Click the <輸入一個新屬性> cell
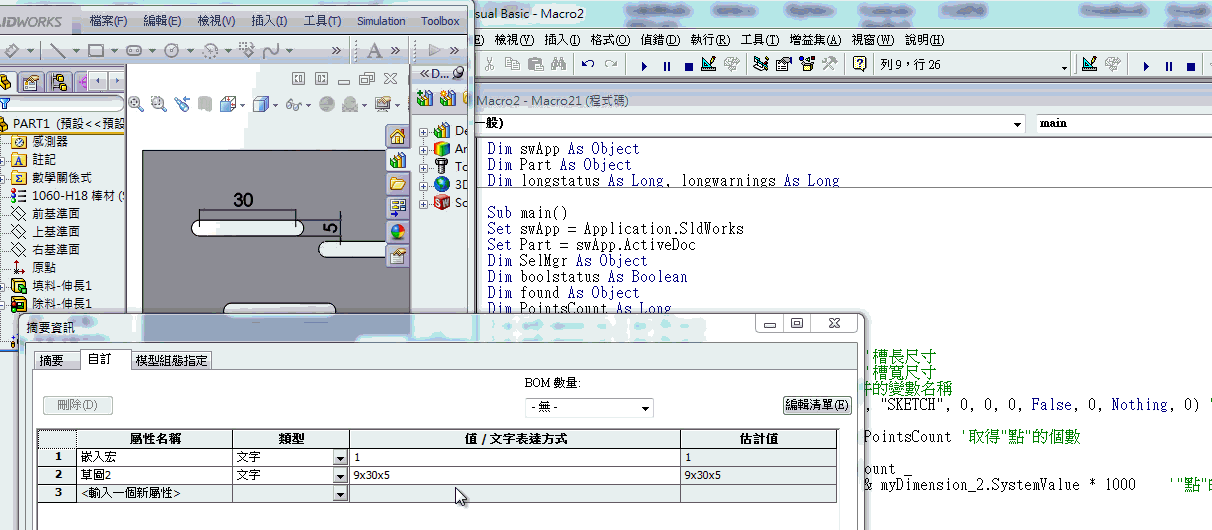The width and height of the screenshot is (1212, 530). 154,493
